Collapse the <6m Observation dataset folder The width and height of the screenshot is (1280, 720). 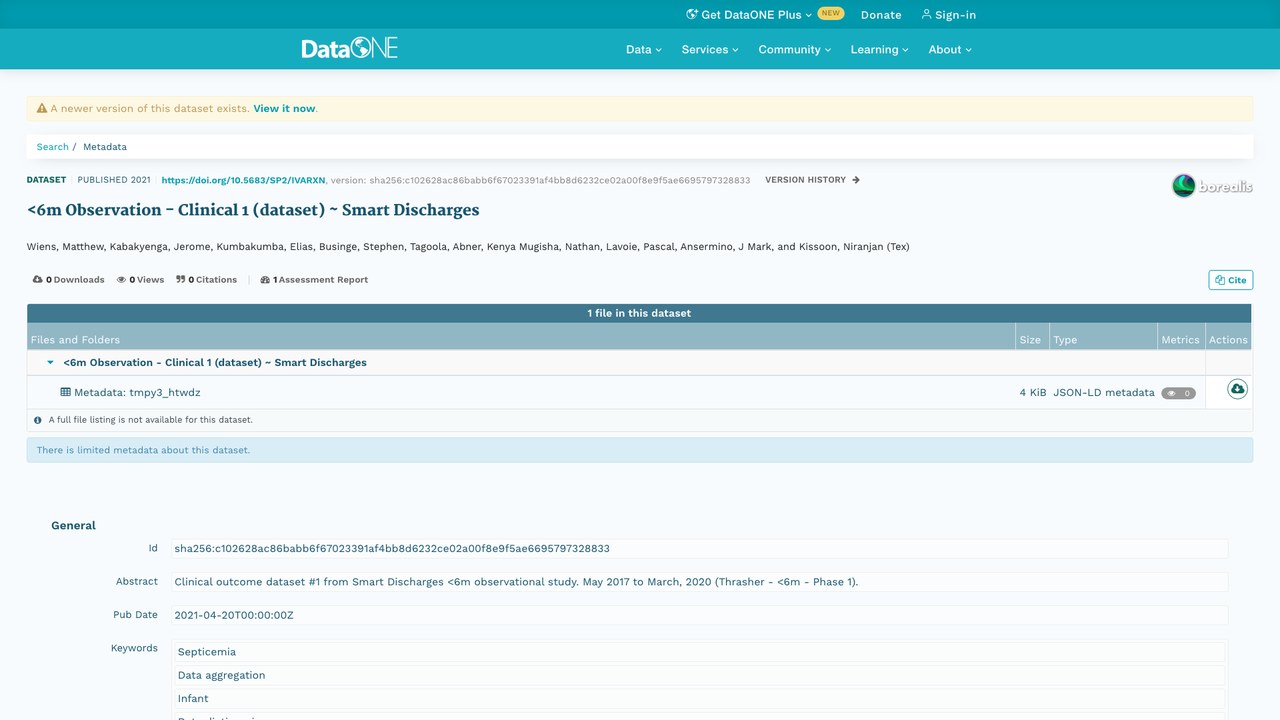(50, 362)
